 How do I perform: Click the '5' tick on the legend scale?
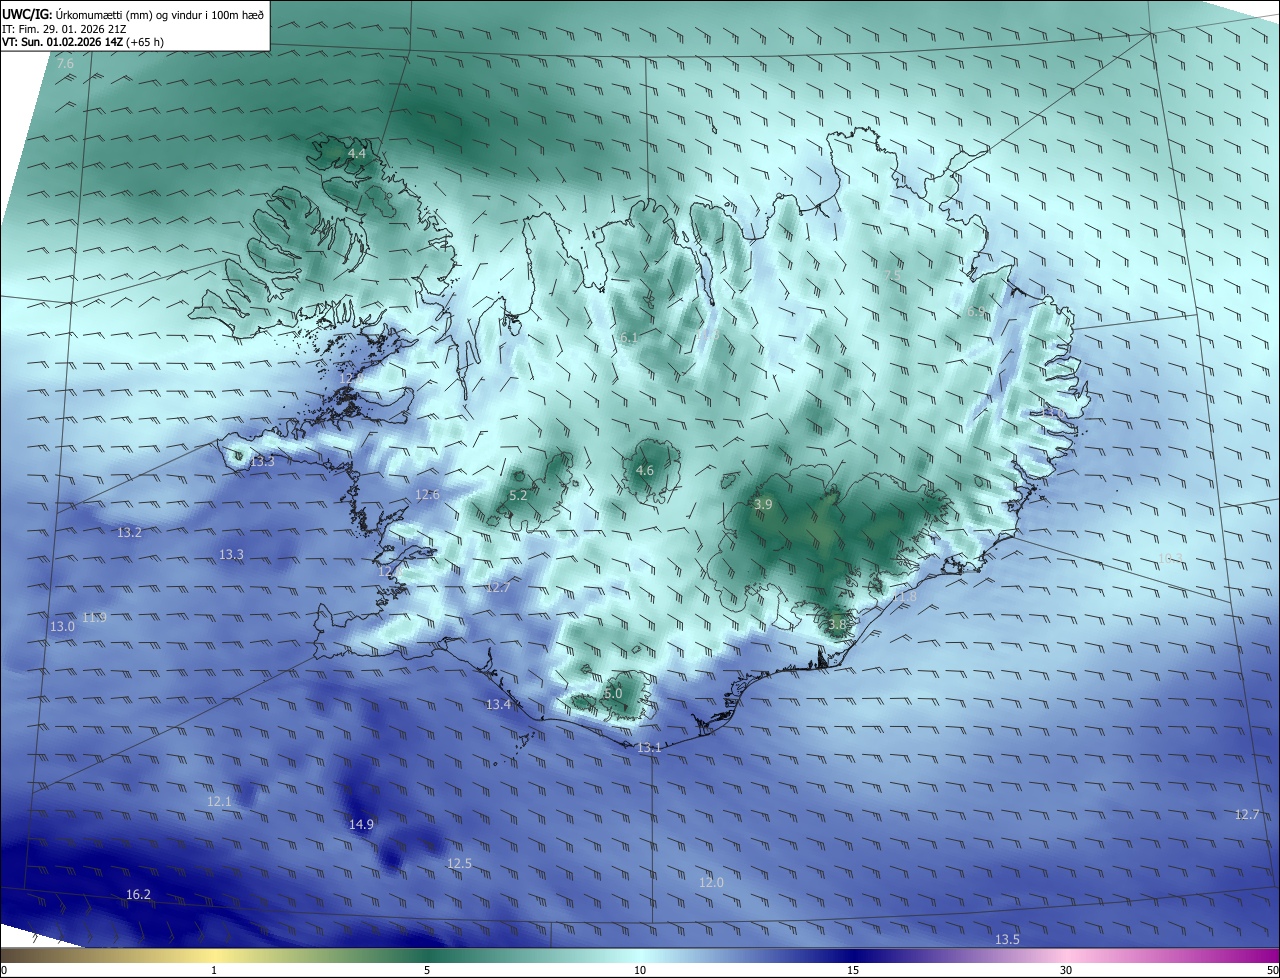coord(427,971)
